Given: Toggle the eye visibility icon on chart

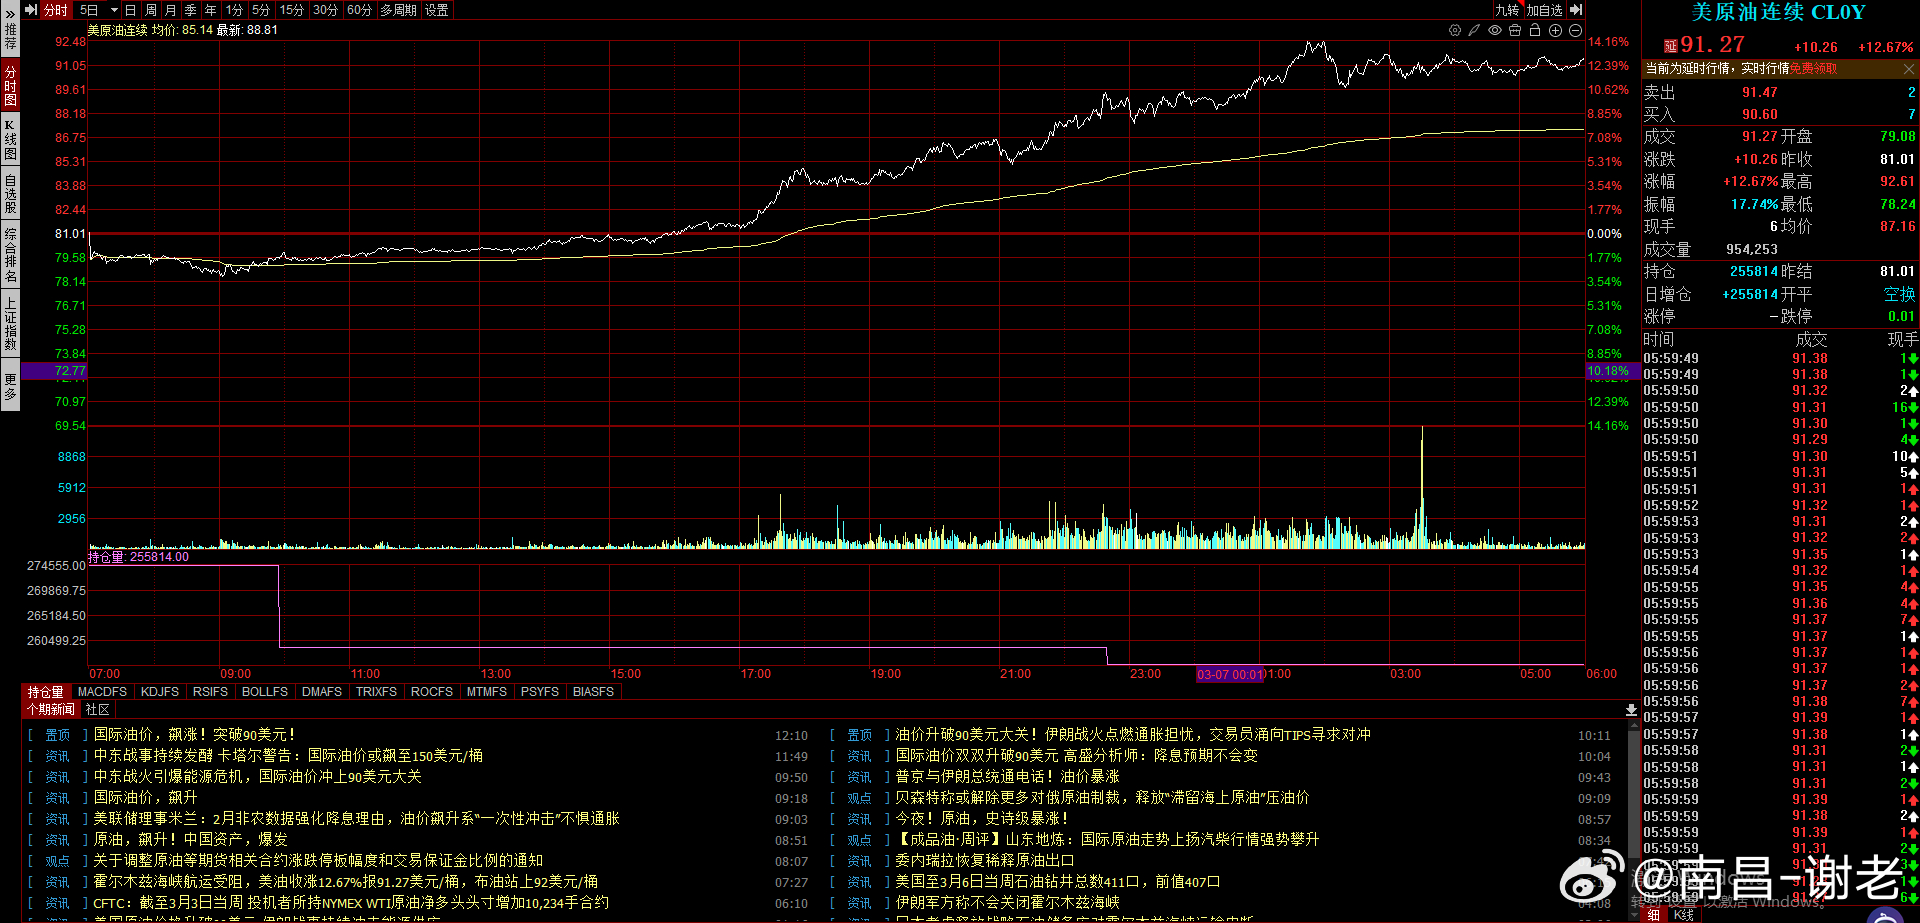Looking at the screenshot, I should (x=1495, y=31).
